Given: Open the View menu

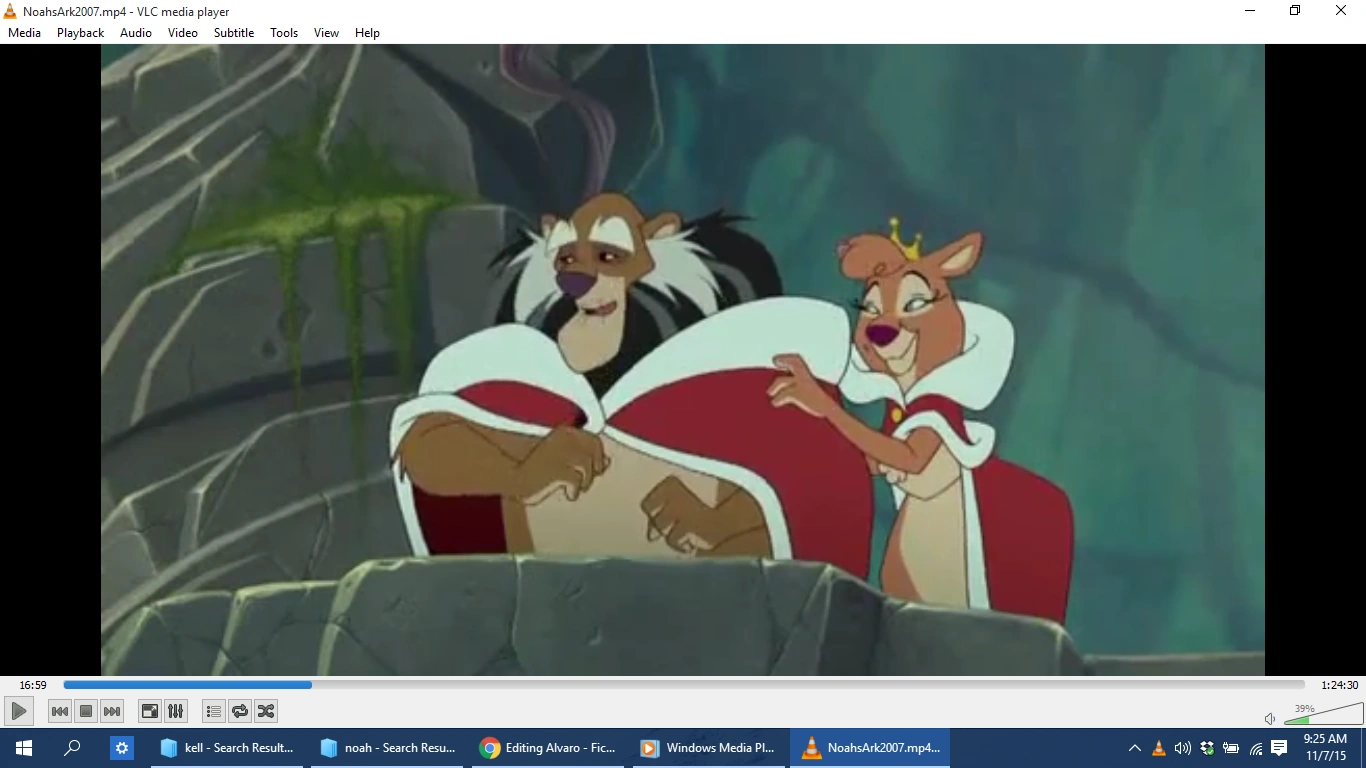Looking at the screenshot, I should pos(327,33).
